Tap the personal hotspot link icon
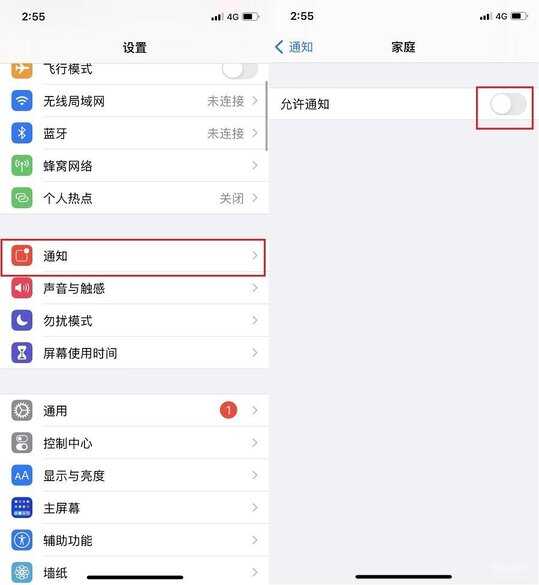 coord(22,198)
